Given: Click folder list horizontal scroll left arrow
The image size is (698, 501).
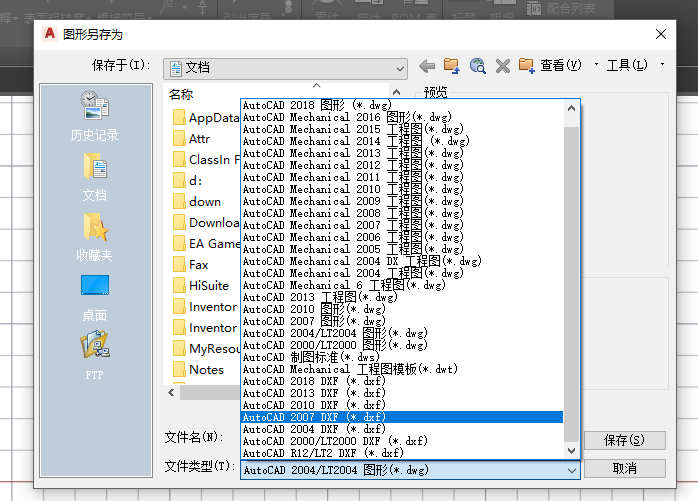Looking at the screenshot, I should [x=171, y=393].
